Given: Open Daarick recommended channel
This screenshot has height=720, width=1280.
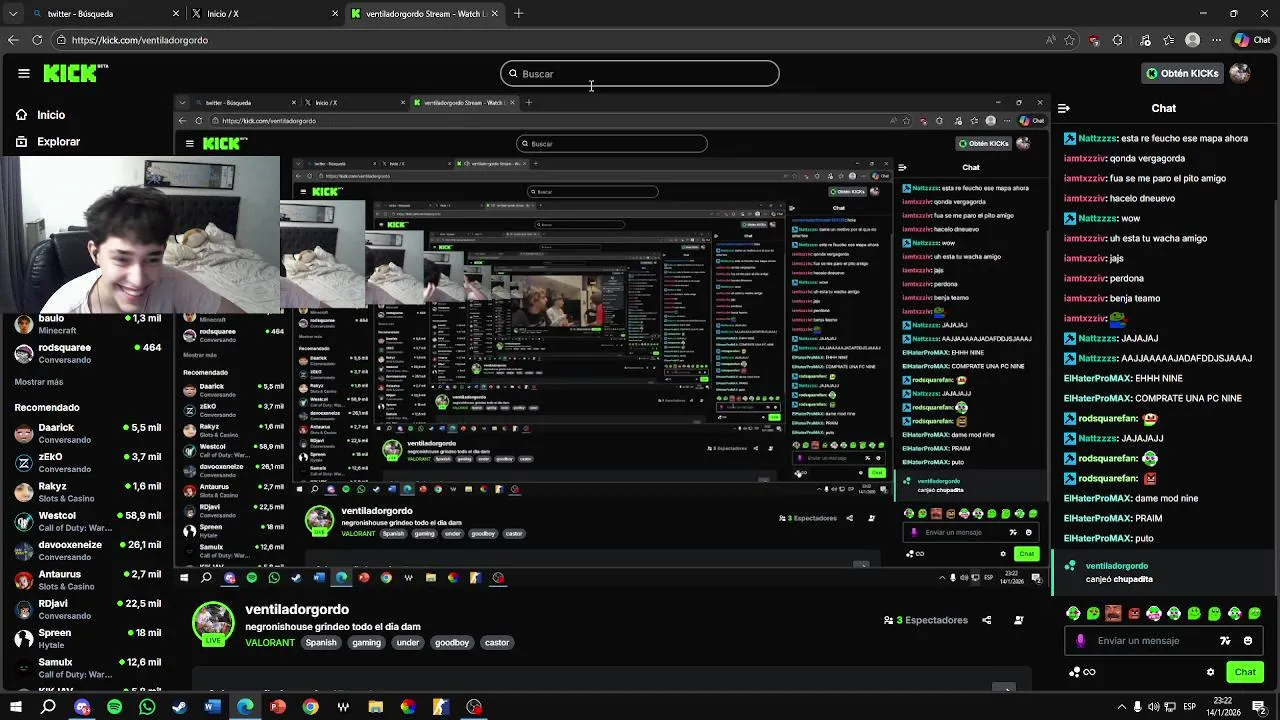Looking at the screenshot, I should pos(88,434).
